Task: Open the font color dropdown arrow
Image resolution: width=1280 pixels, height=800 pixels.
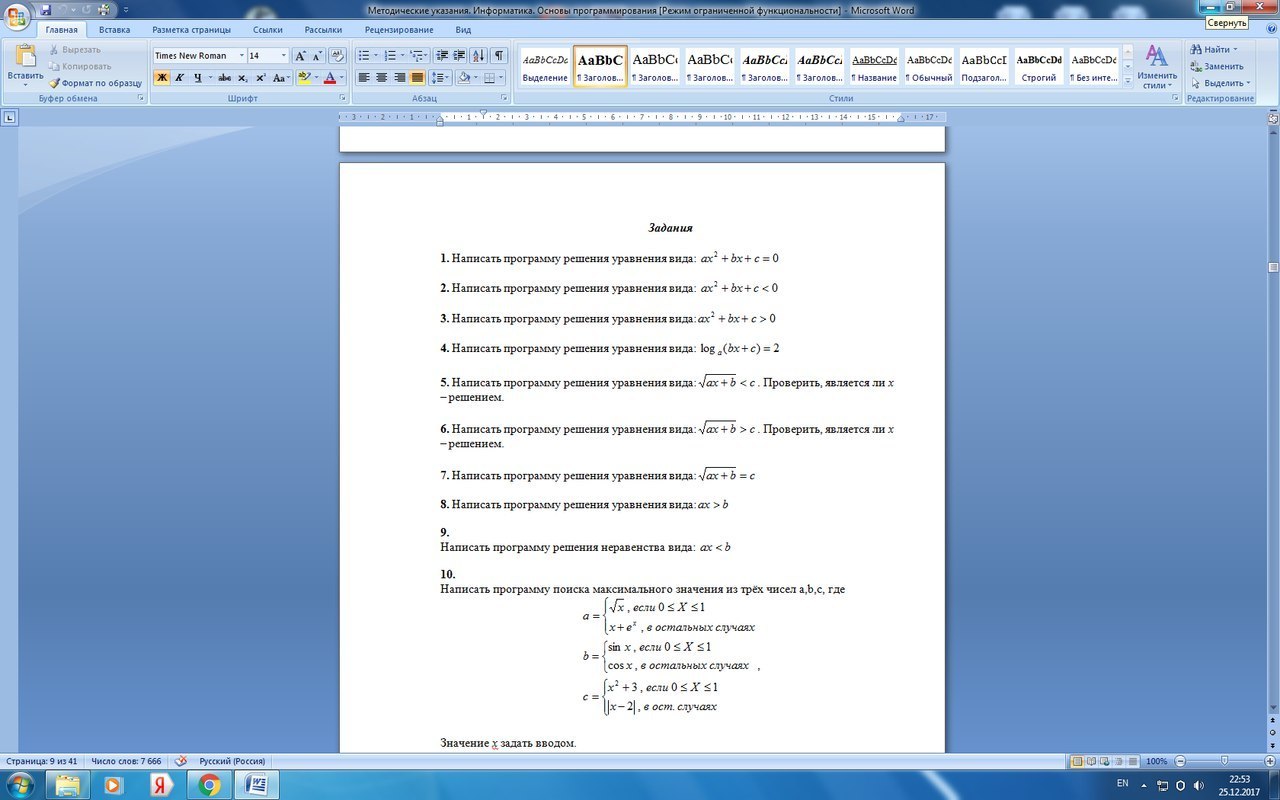Action: pyautogui.click(x=342, y=78)
